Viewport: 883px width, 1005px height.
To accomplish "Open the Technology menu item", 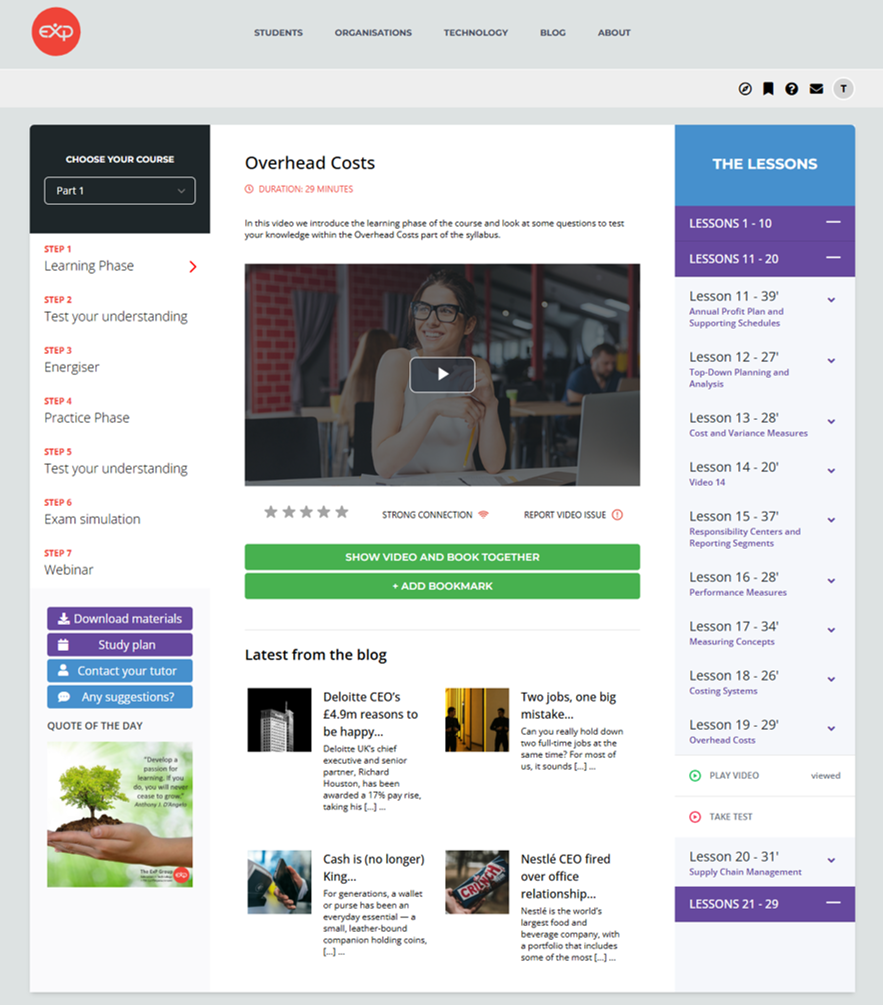I will coord(476,33).
